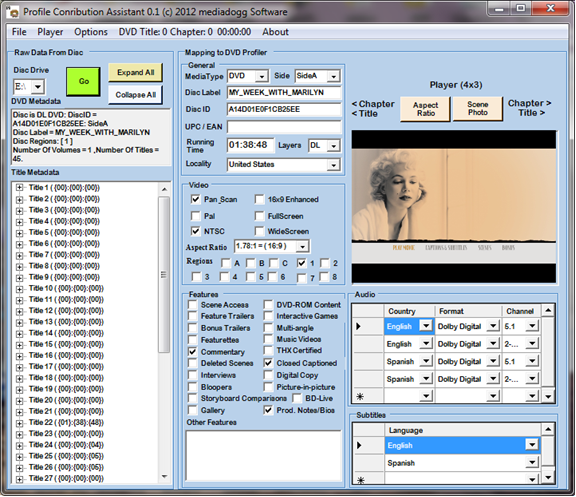Select first audio row arrow indicator

coord(359,326)
